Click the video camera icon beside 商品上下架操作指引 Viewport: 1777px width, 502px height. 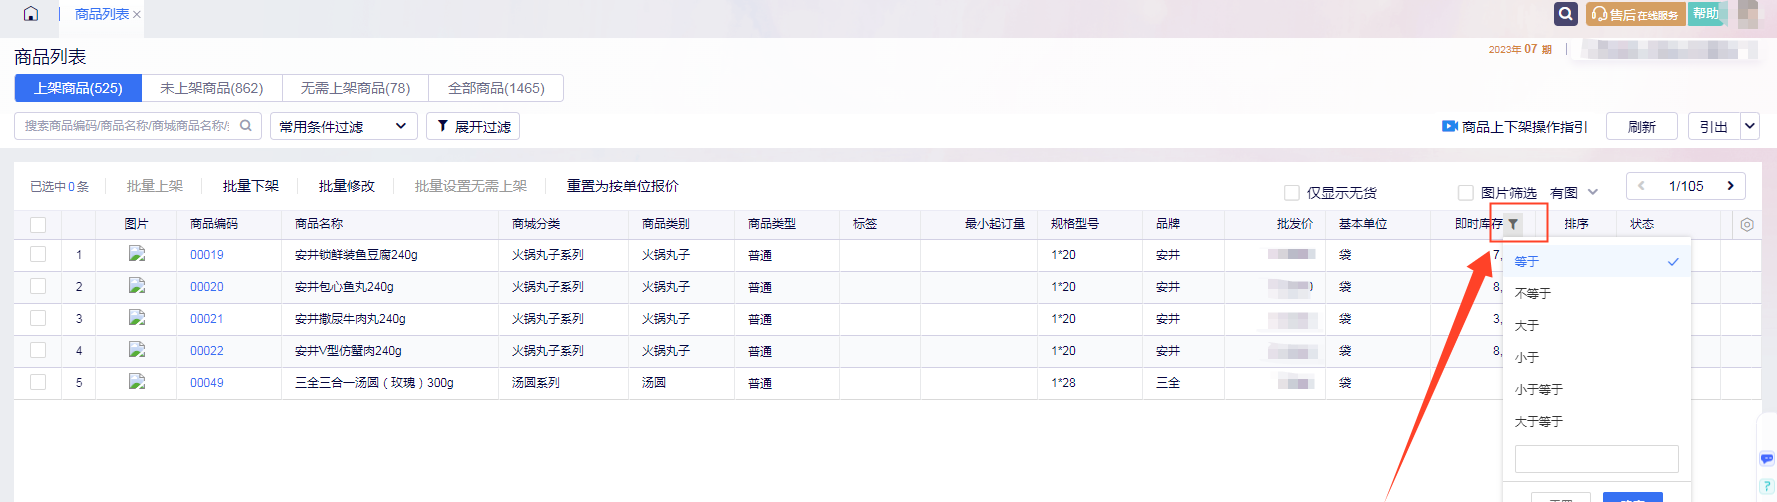[x=1449, y=126]
